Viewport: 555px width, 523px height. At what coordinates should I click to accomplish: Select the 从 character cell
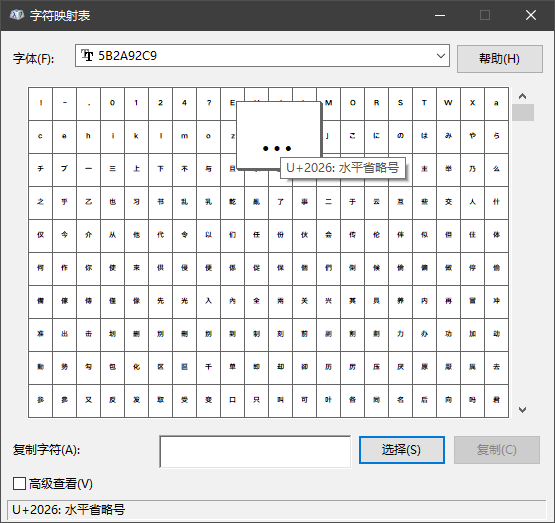113,236
